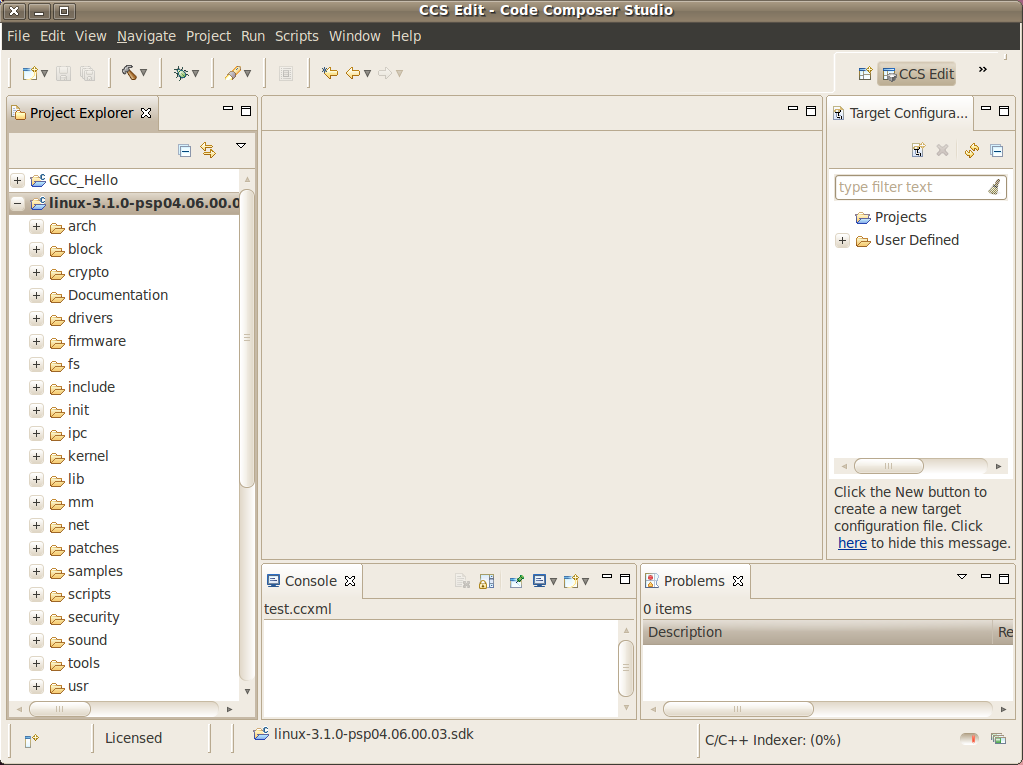Select the CCS Edit perspective button
Viewport: 1023px width, 765px height.
[916, 73]
